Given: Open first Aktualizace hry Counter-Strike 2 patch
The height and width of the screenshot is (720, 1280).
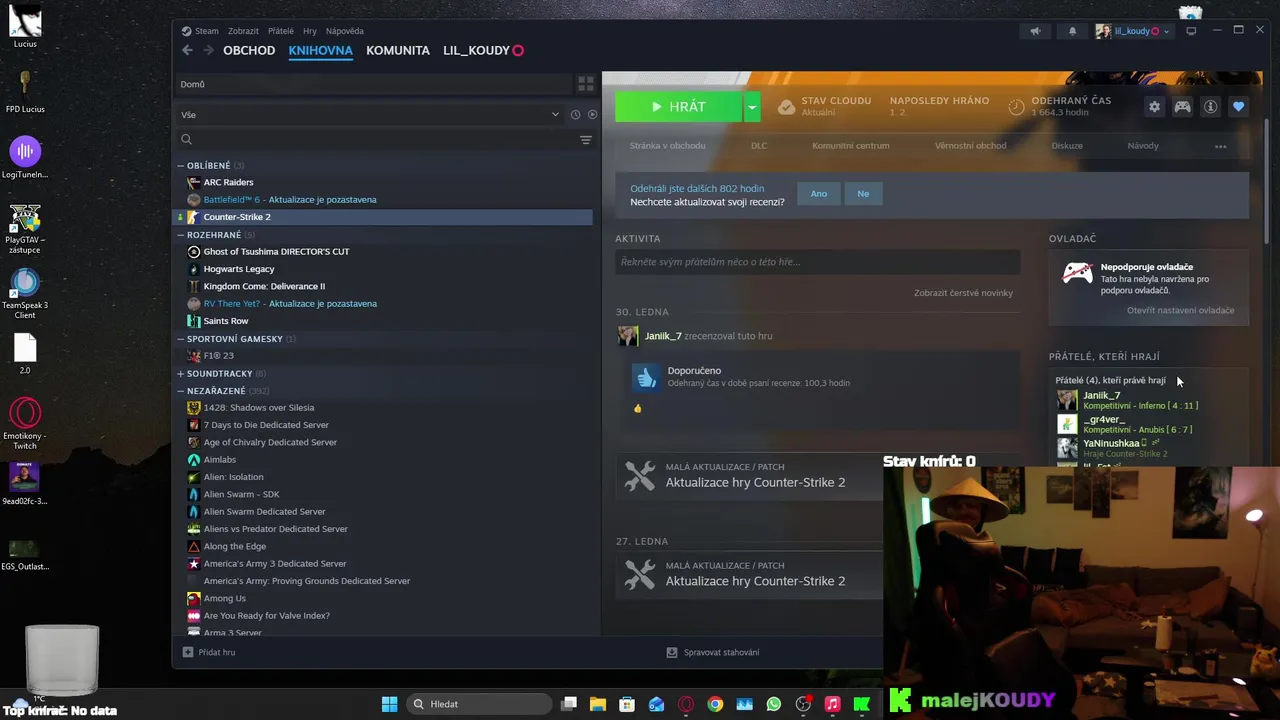Looking at the screenshot, I should pyautogui.click(x=755, y=482).
